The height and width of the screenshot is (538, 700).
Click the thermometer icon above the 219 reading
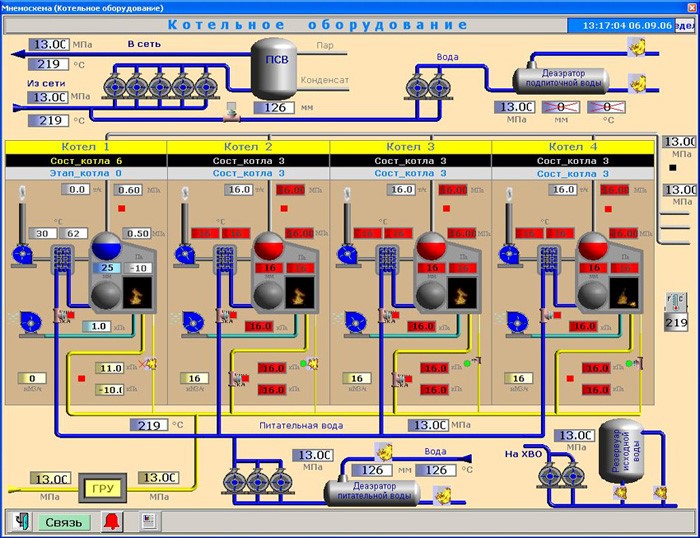pos(676,302)
